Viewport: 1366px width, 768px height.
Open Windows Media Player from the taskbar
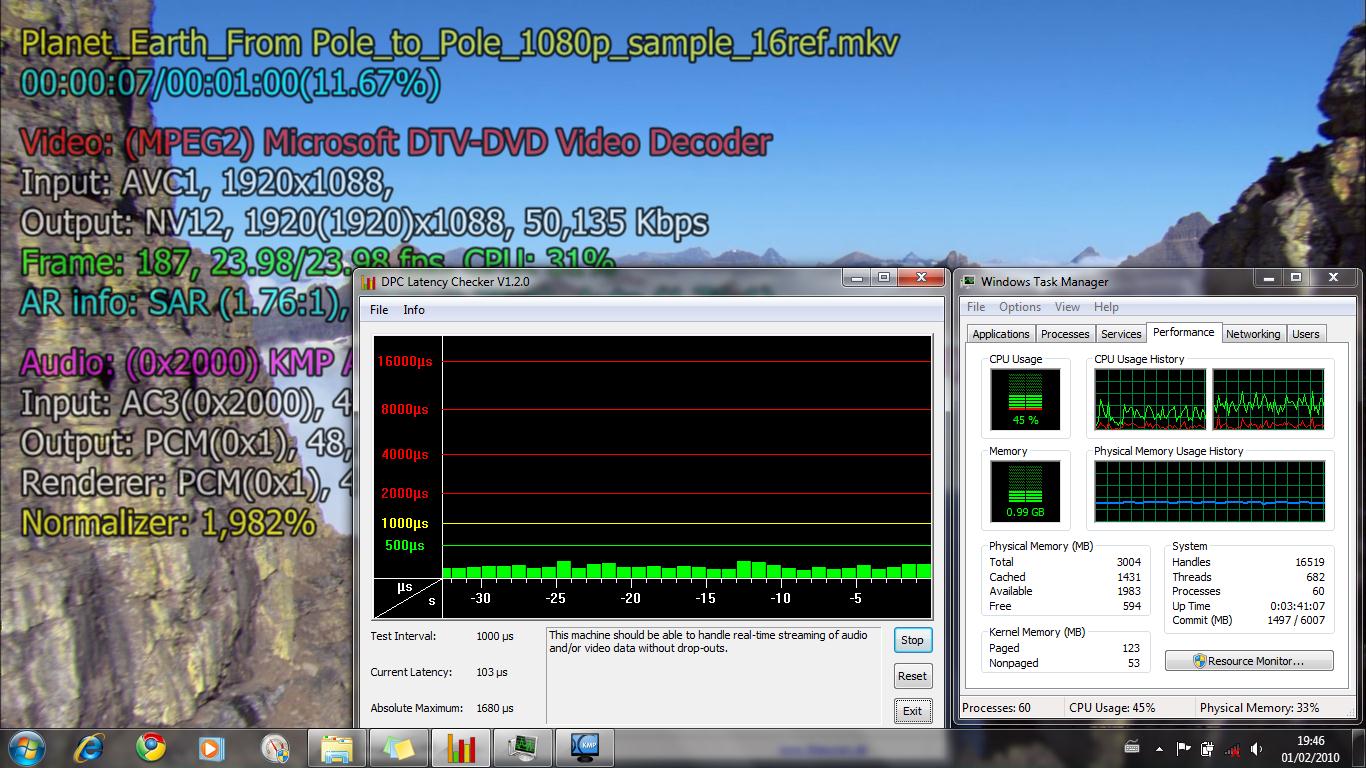(x=212, y=748)
